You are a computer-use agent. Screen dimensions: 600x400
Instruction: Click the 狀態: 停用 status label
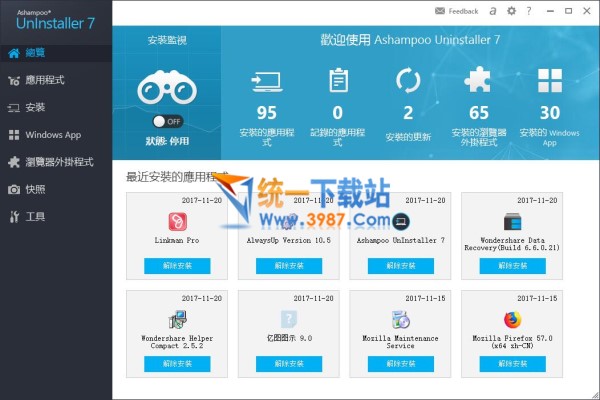[167, 141]
